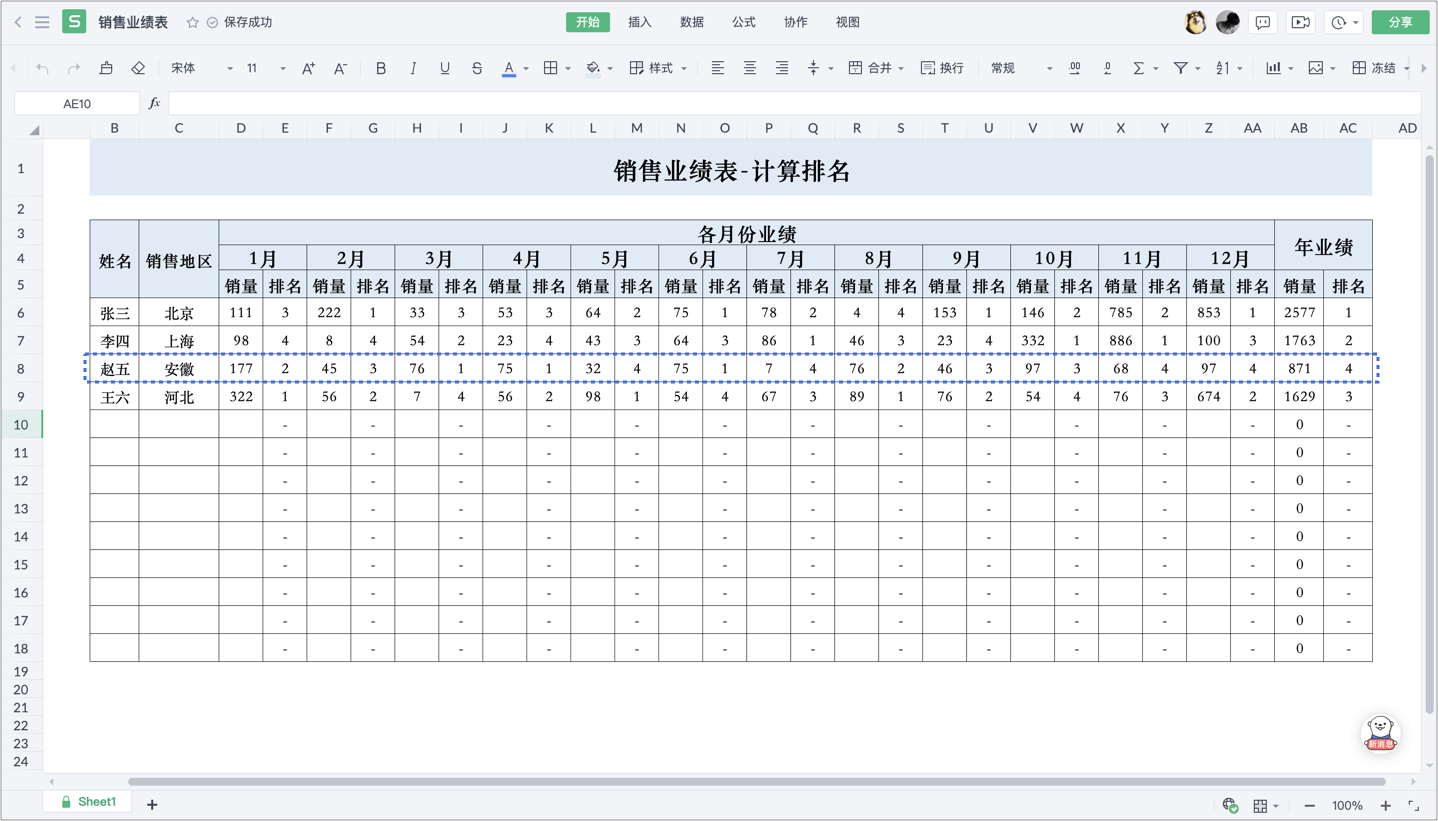
Task: Apply the fill color bucket
Action: coord(593,68)
